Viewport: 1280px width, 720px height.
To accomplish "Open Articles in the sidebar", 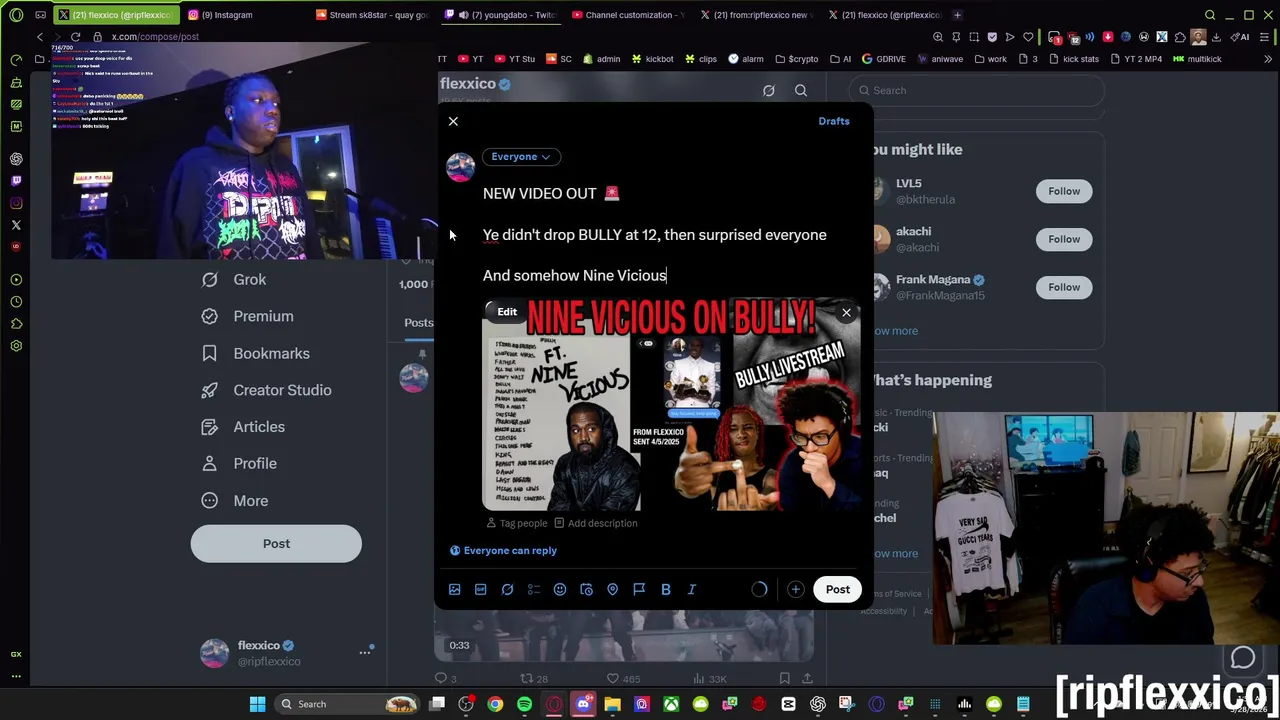I will click(x=243, y=427).
